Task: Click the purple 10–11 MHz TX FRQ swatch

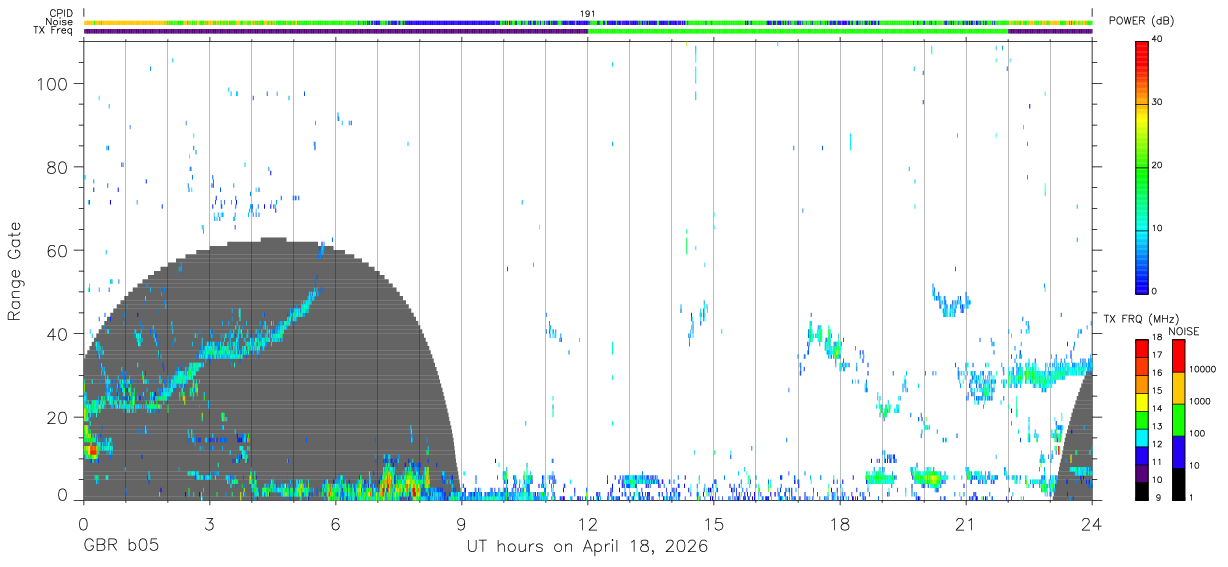Action: point(1142,473)
